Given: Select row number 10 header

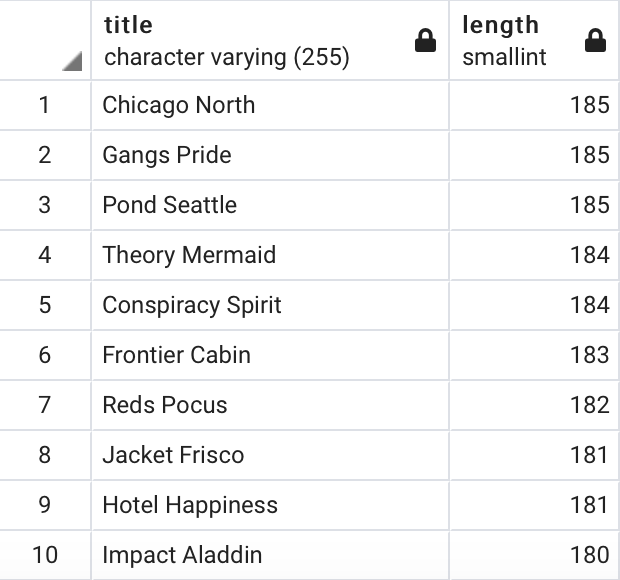Looking at the screenshot, I should click(x=45, y=555).
